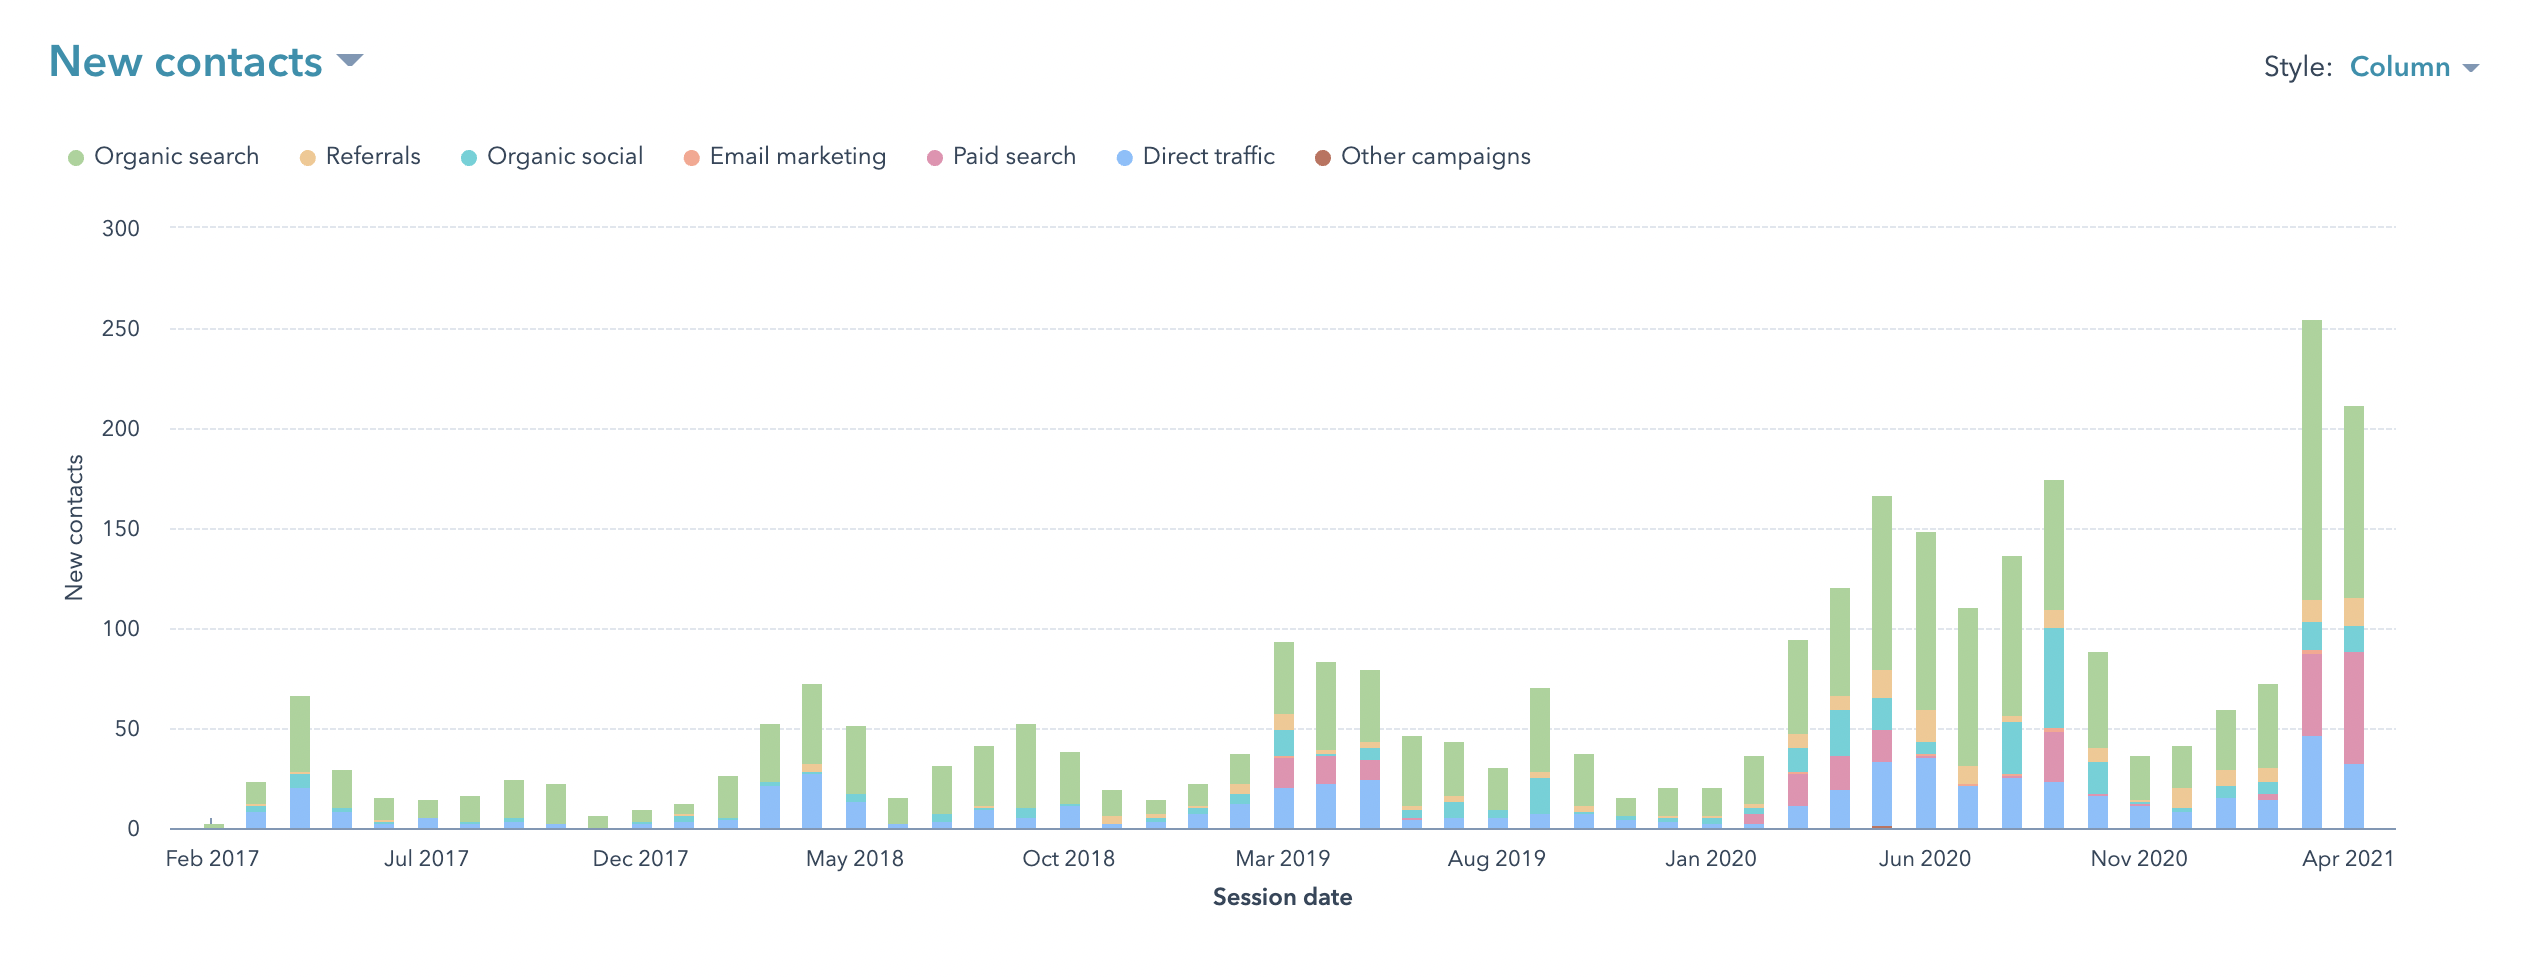Viewport: 2534px width, 978px height.
Task: Click the bar above Dec 2017 label
Action: coord(642,819)
